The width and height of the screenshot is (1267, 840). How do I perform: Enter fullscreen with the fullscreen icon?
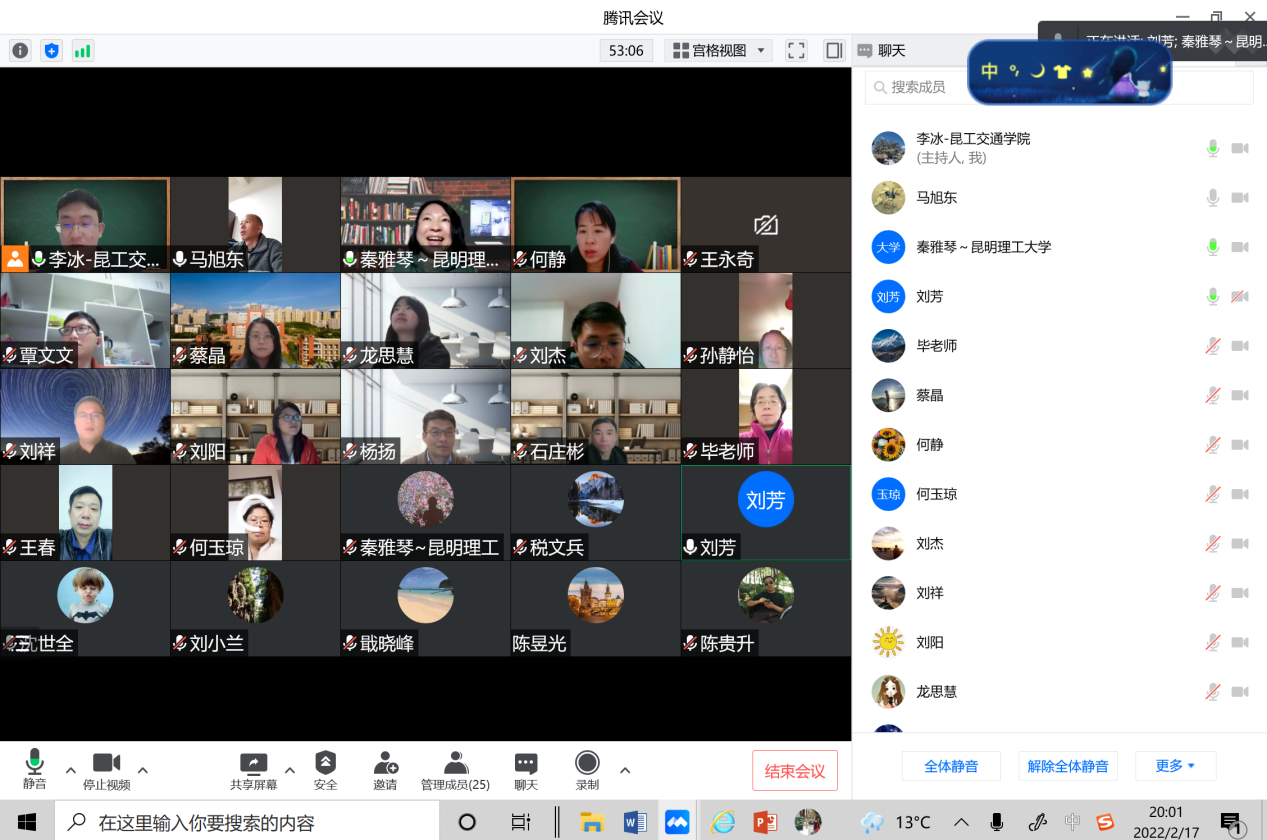[796, 50]
